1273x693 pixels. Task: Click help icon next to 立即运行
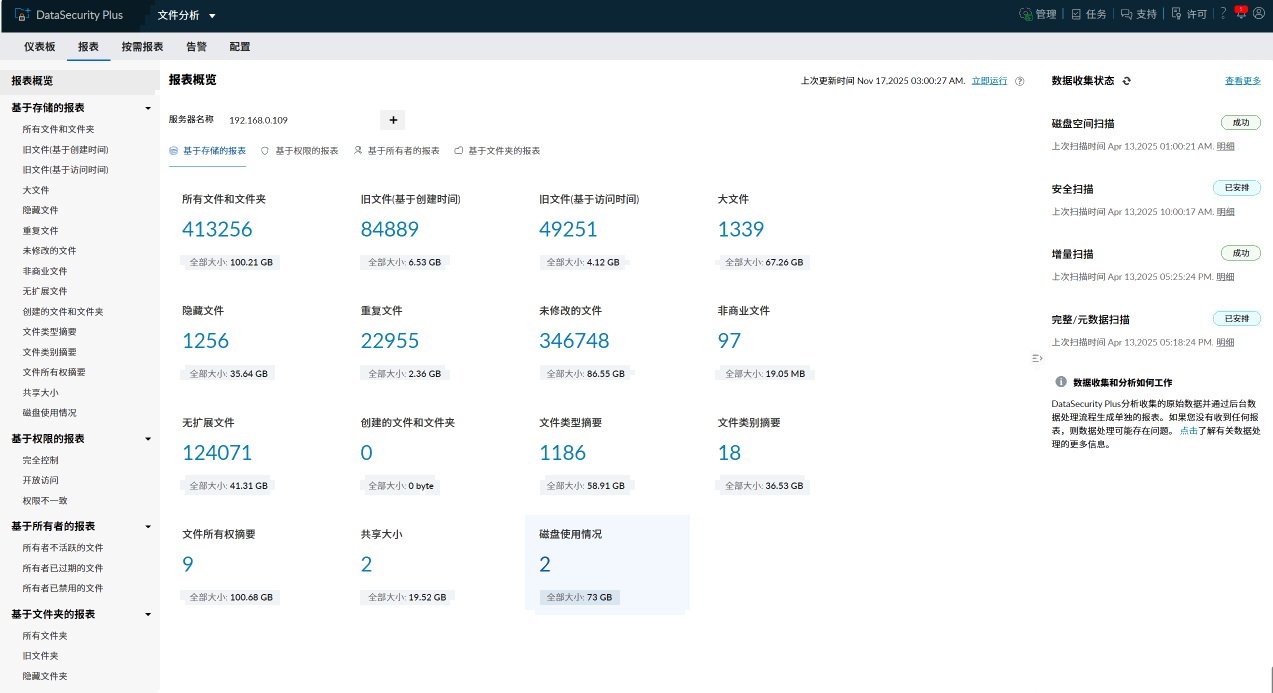pos(1020,81)
